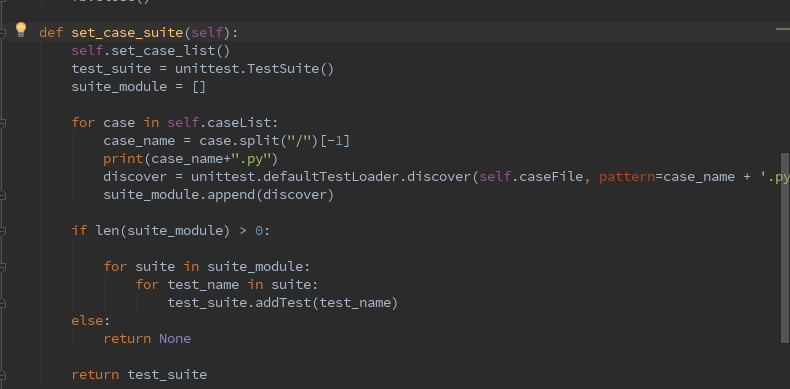Click the fold-end marker beside 'return test_suite'

coord(3,375)
